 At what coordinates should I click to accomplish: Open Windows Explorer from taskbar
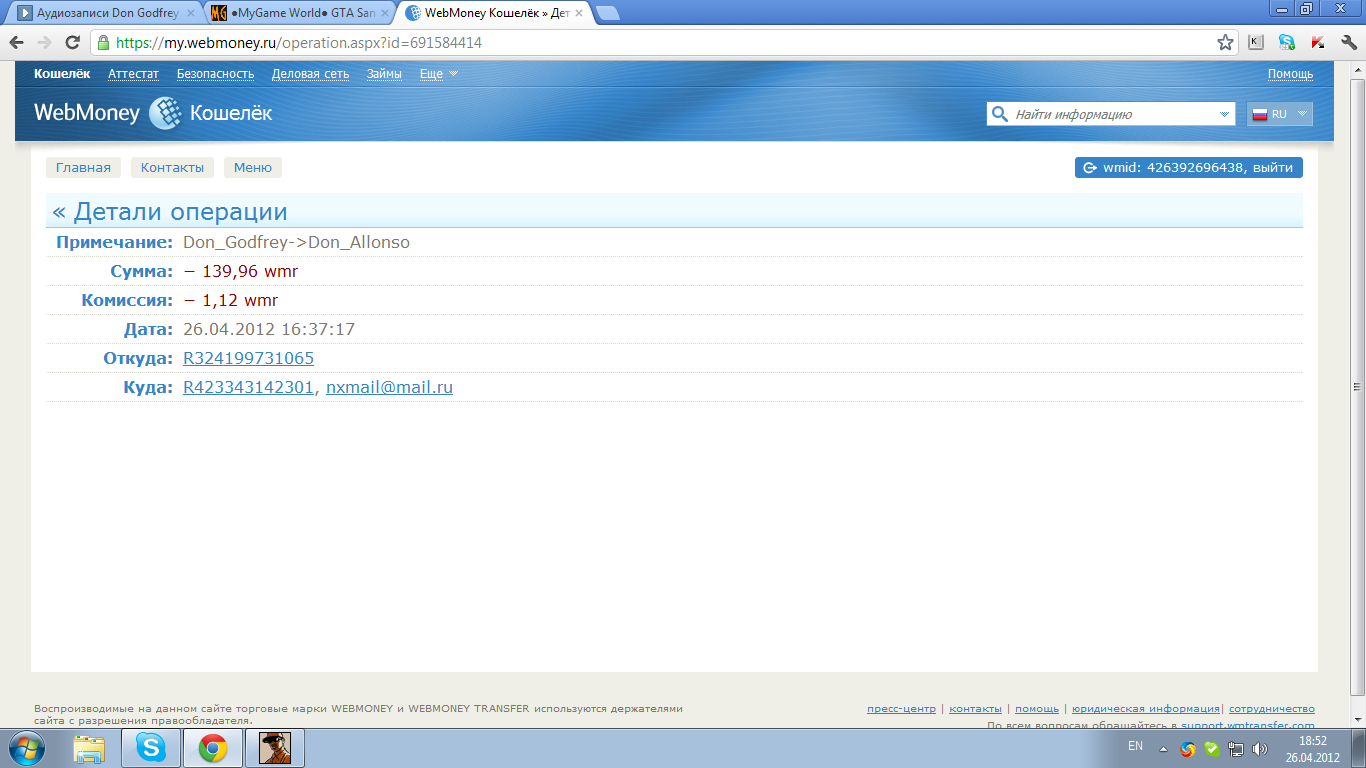click(x=90, y=748)
